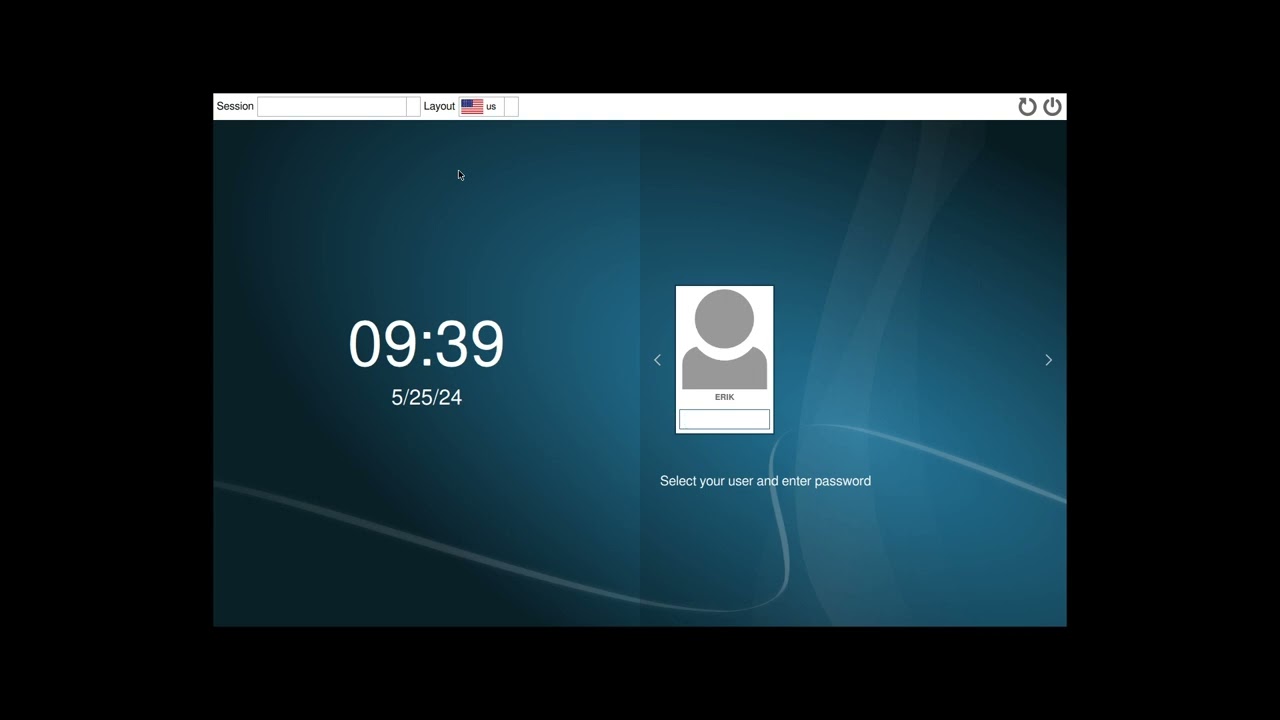Click the 09:39 clock text
Screen dimensions: 1280x720
426,344
